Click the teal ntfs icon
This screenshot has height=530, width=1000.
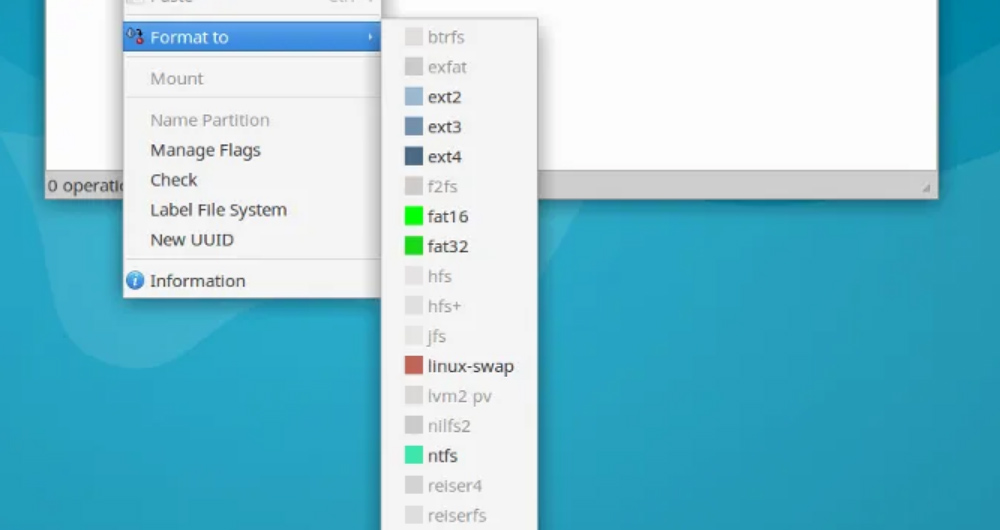click(x=414, y=456)
